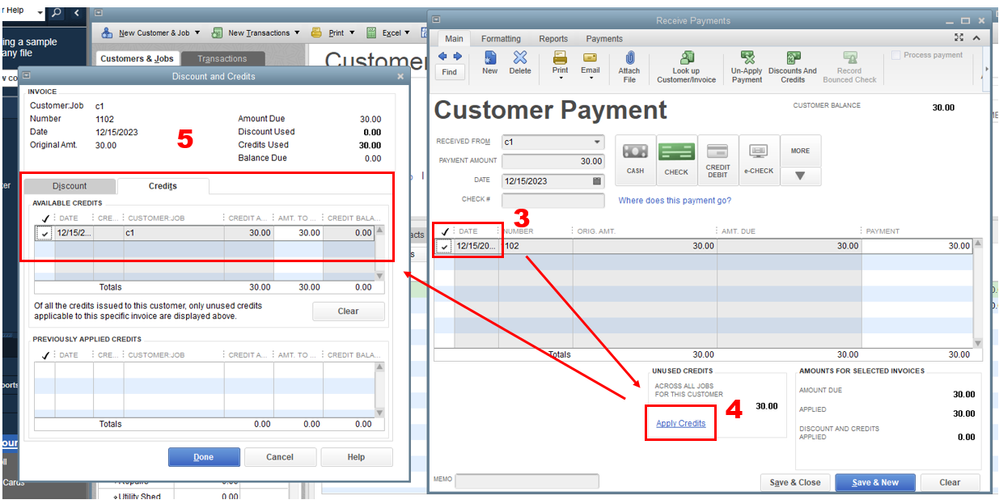Screen dimensions: 999x500
Task: Open the RECEIVED FROM customer dropdown
Action: (597, 142)
